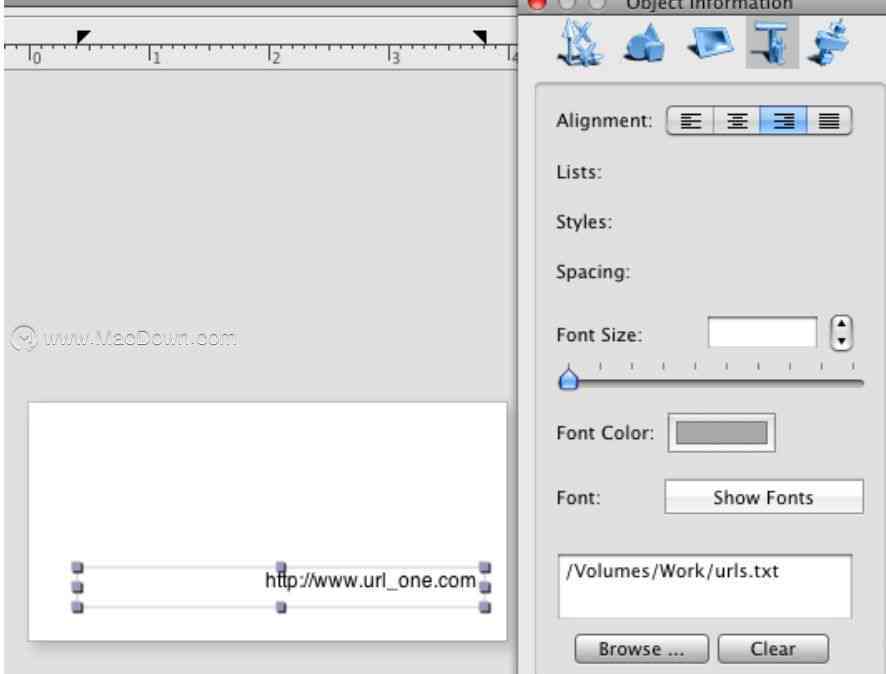The image size is (886, 674).
Task: Click the top-left handle of the text box
Action: [77, 567]
